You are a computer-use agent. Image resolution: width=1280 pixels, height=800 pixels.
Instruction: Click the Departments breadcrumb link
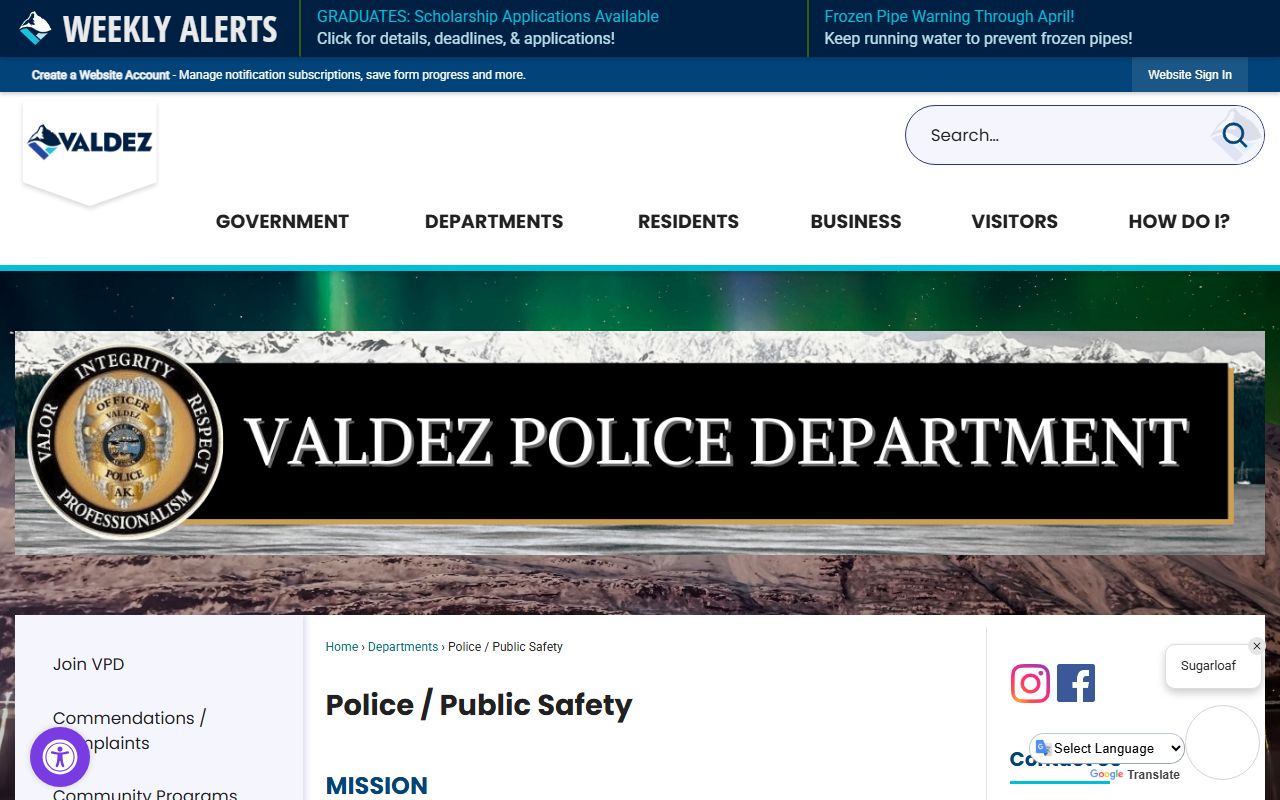(403, 647)
